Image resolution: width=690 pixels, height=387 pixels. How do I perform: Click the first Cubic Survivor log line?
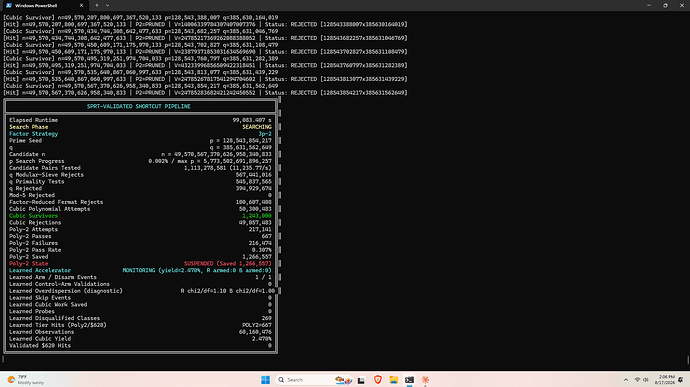(x=140, y=18)
